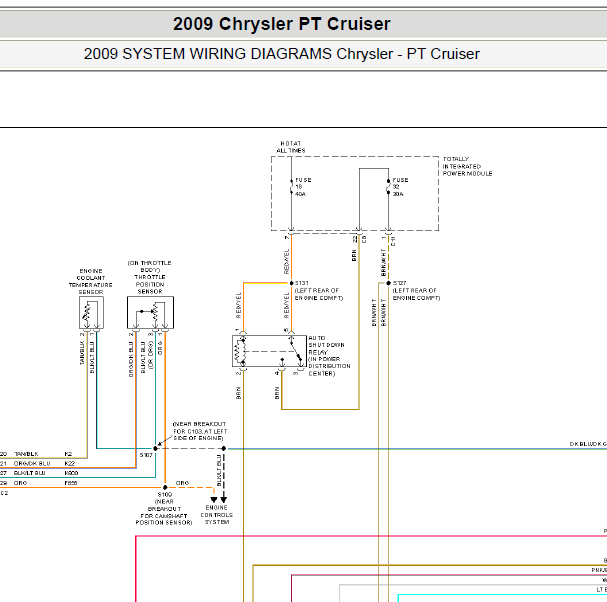The width and height of the screenshot is (607, 602).
Task: Click the "2009 SYSTEM WIRING DIAGRAMS" subtitle
Action: pyautogui.click(x=207, y=54)
